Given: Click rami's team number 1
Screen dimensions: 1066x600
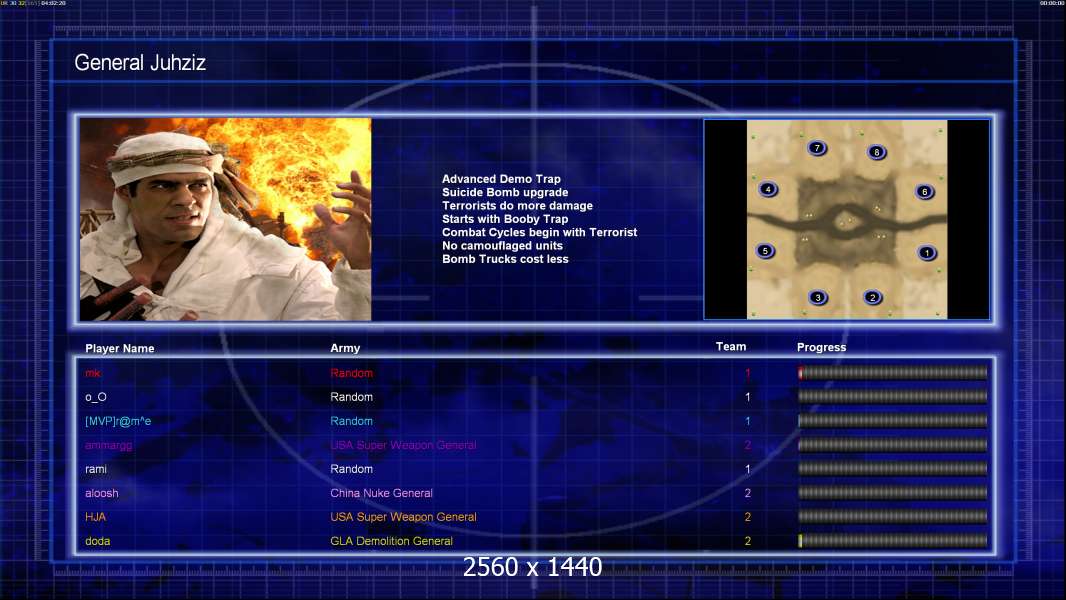Looking at the screenshot, I should pos(747,469).
